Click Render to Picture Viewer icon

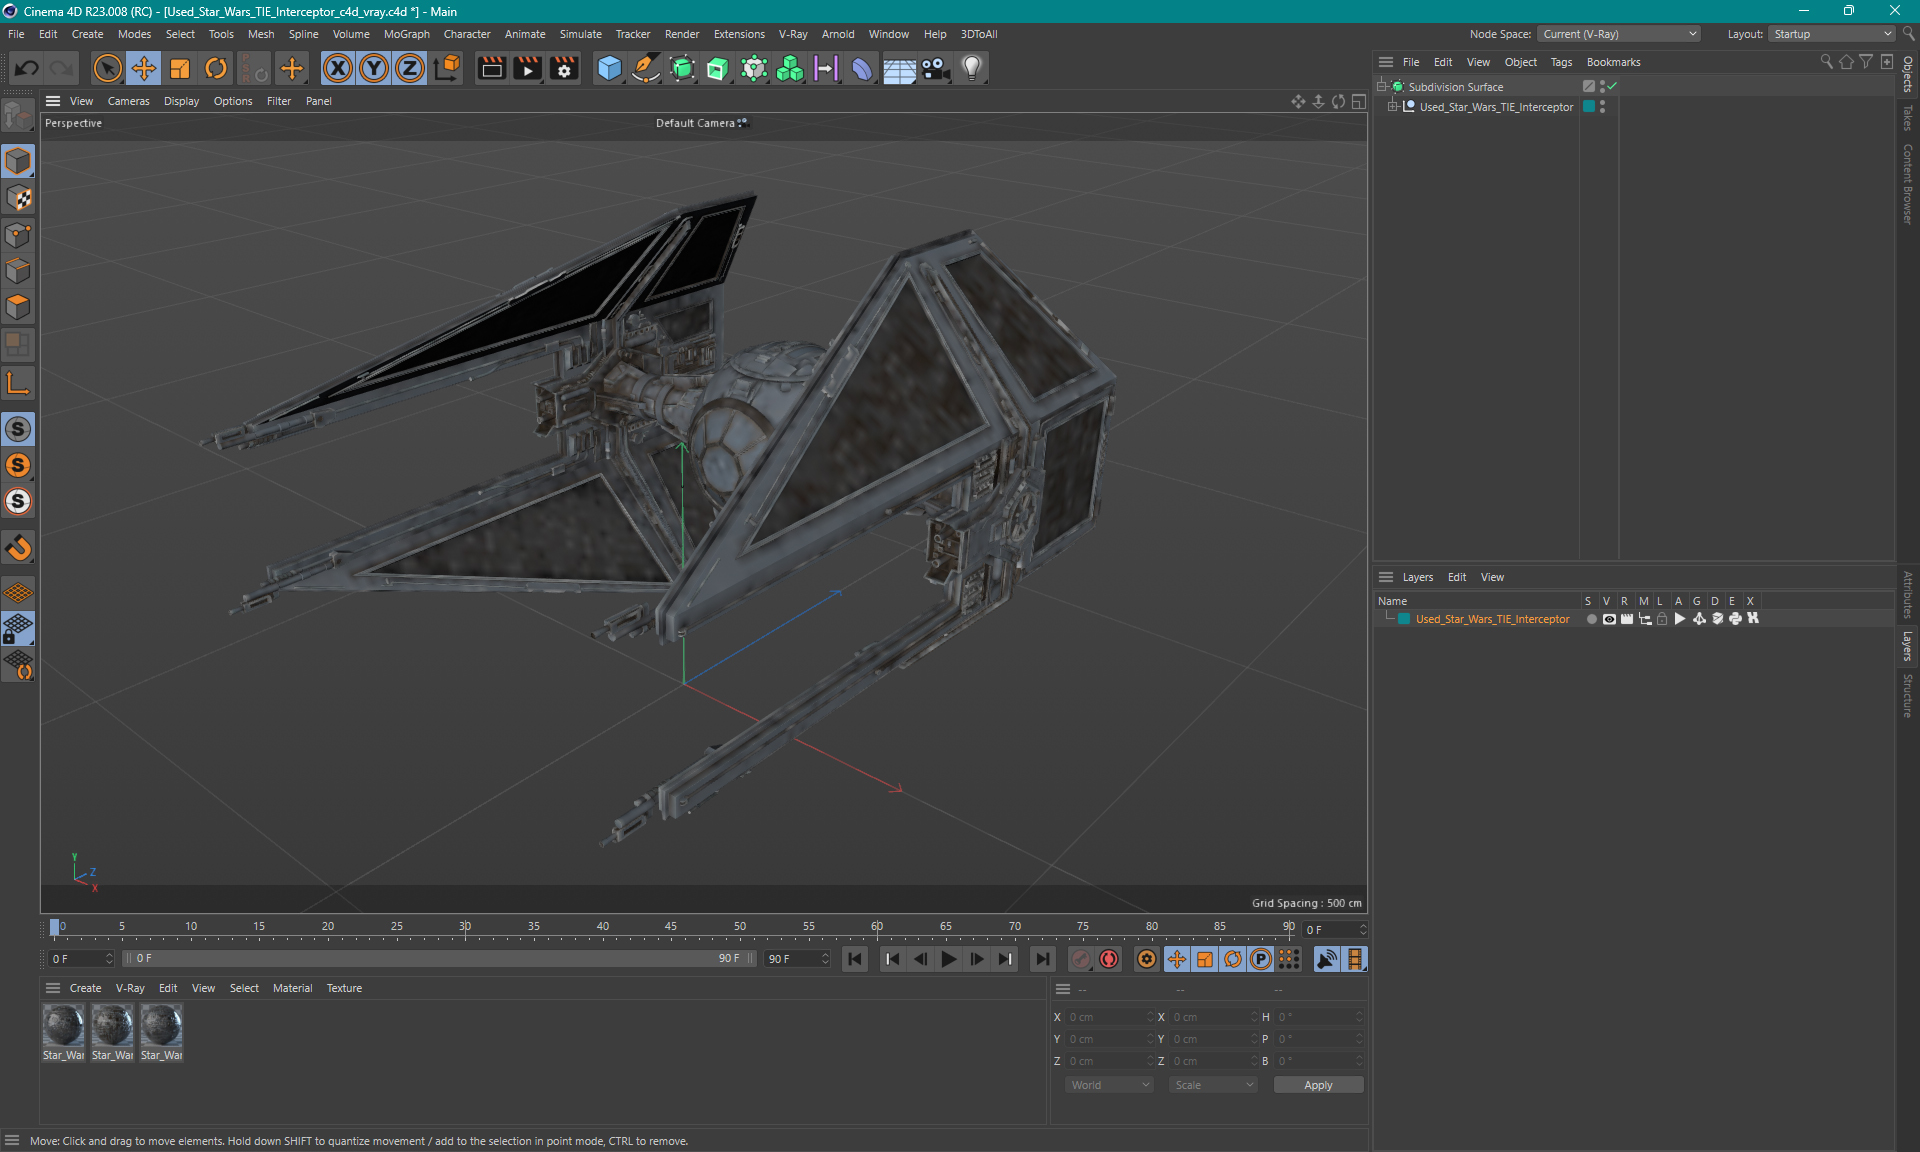tap(527, 68)
